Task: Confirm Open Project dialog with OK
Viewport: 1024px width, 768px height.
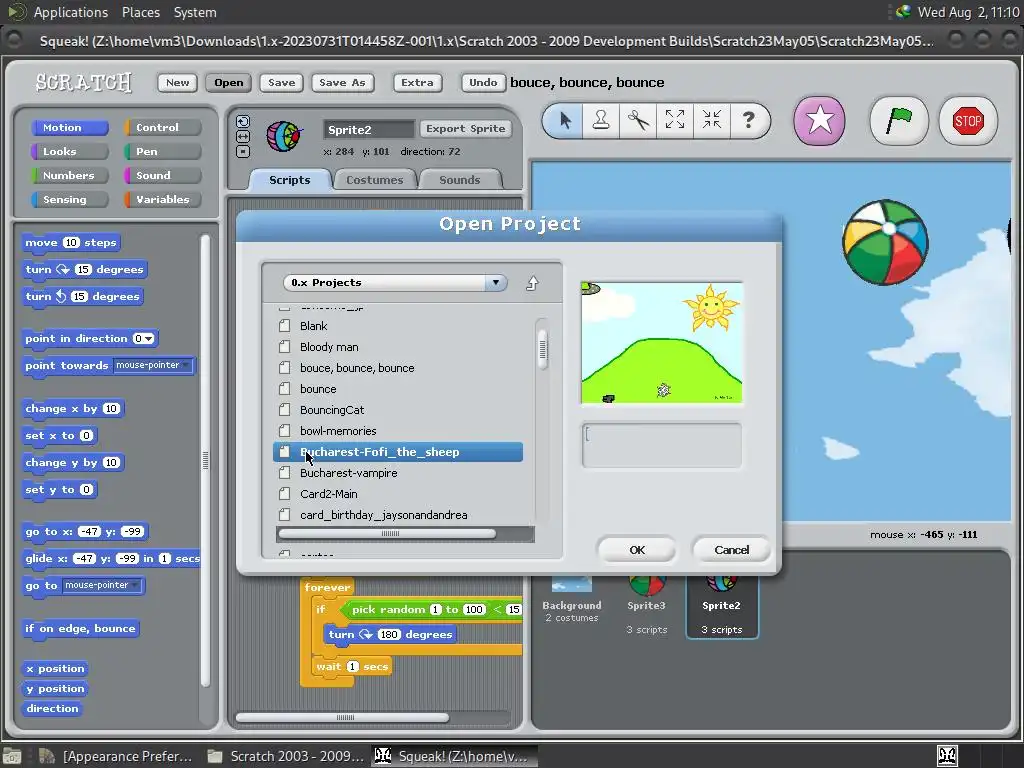Action: 637,550
